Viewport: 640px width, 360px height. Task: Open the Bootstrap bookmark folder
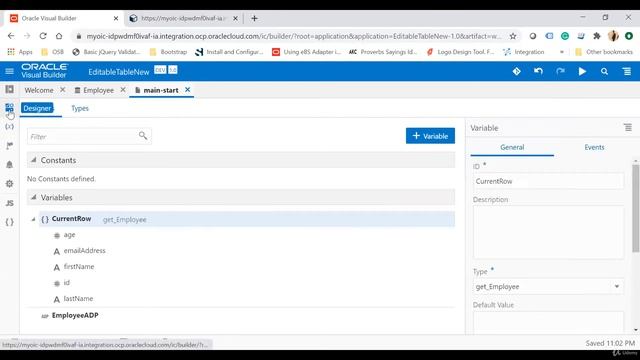tap(169, 52)
